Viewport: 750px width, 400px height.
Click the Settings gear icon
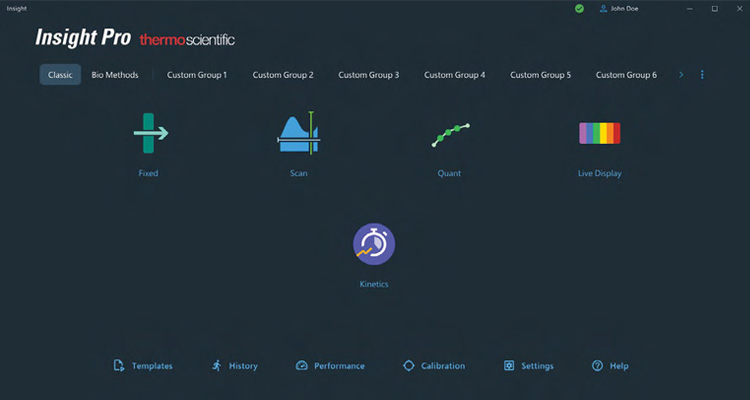pos(509,366)
